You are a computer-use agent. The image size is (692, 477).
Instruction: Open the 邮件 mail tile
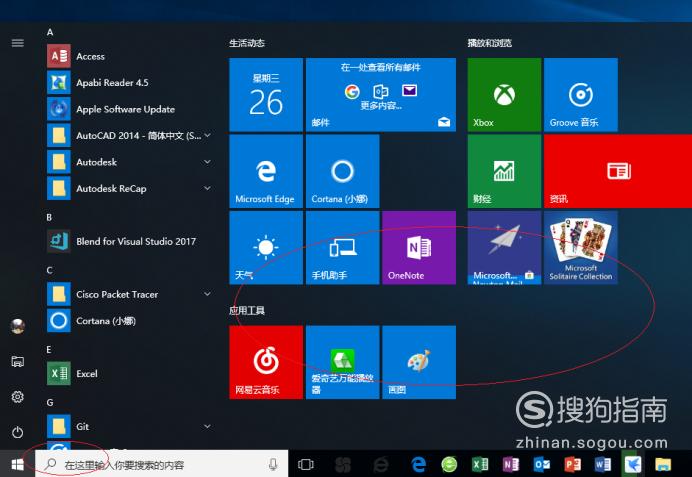pos(381,95)
